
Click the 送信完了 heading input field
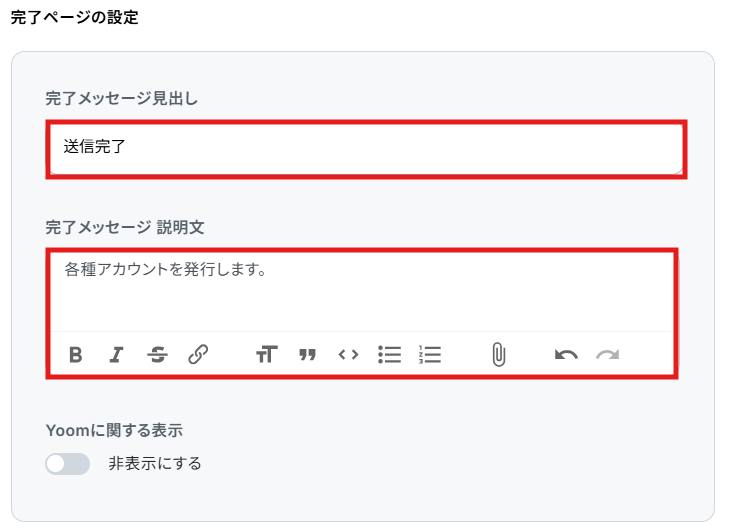pos(366,149)
